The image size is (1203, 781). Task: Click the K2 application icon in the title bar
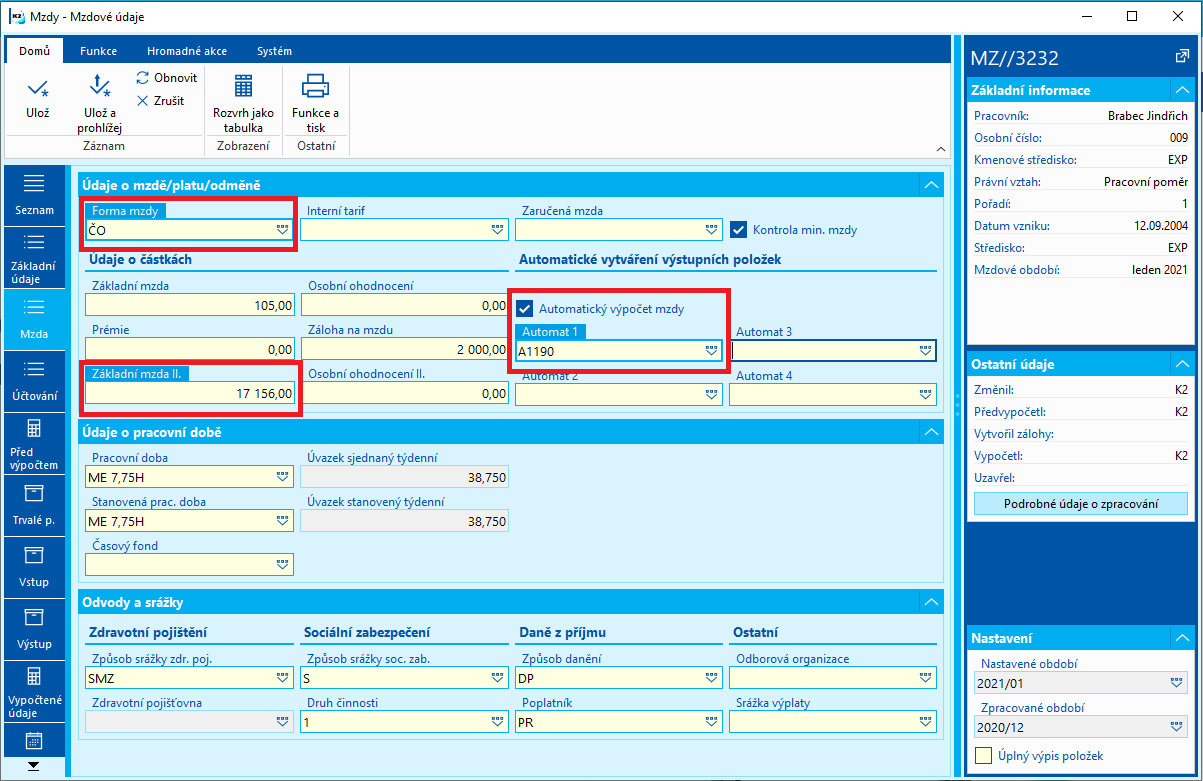(16, 17)
